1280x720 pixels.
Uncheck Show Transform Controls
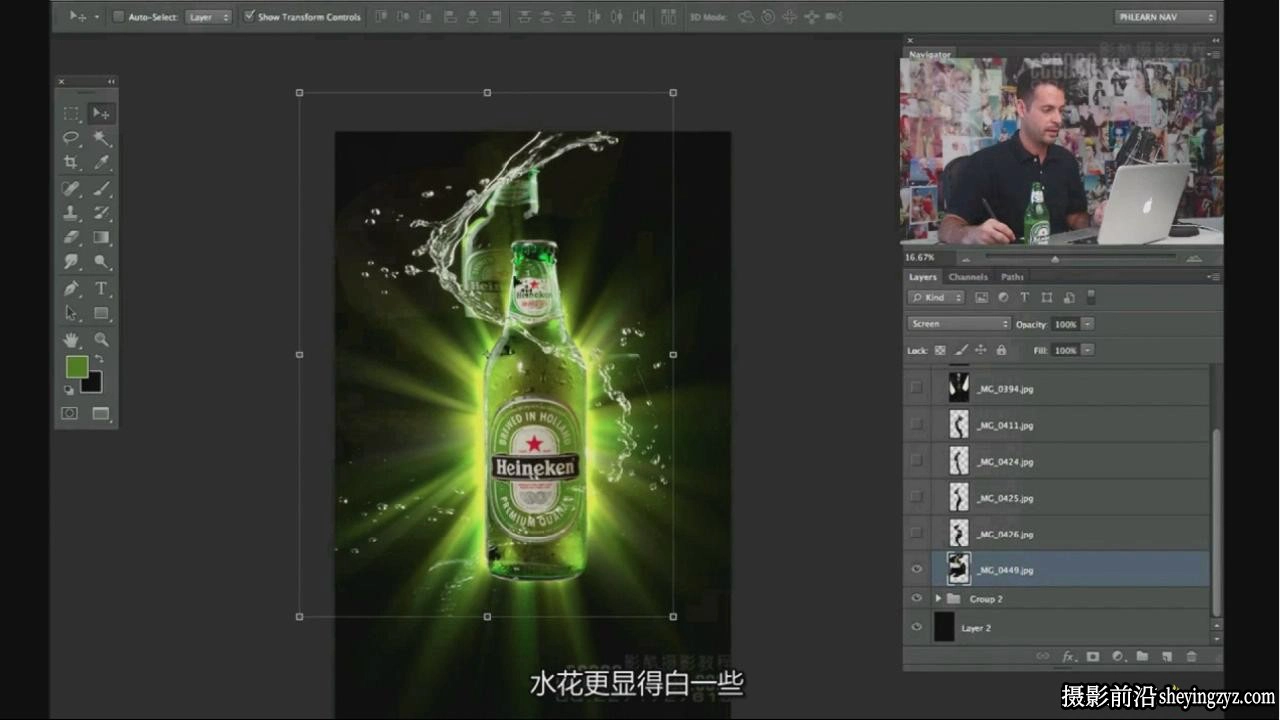(249, 17)
